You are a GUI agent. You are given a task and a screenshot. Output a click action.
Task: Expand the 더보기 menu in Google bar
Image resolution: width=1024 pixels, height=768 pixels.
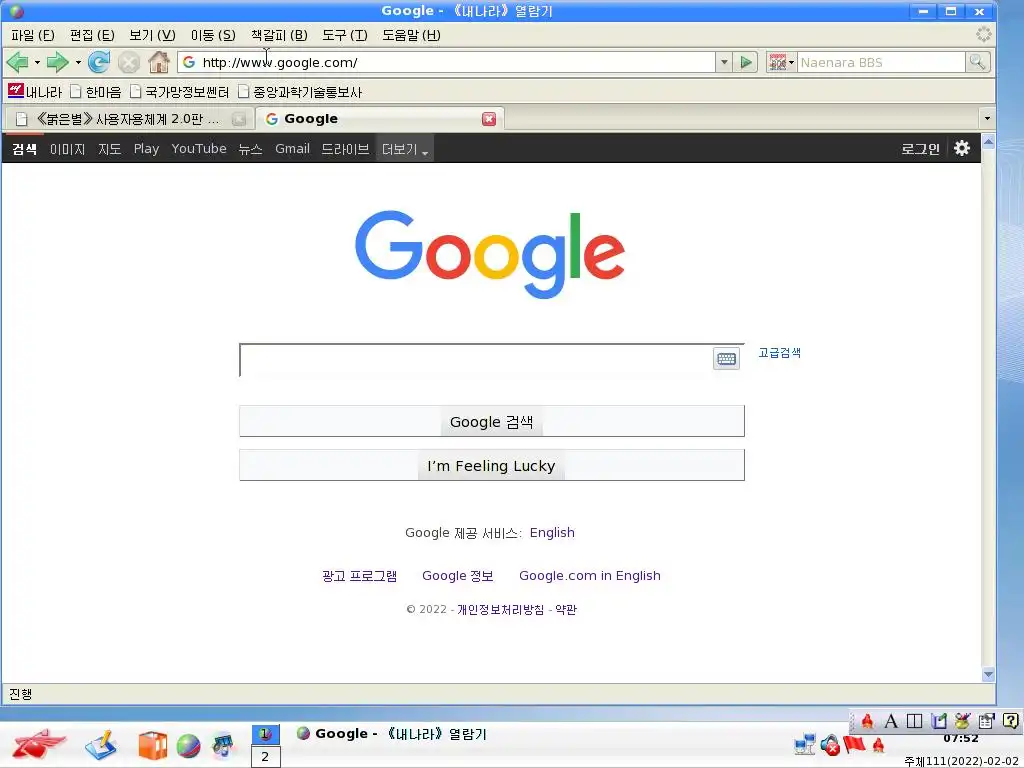tap(405, 149)
